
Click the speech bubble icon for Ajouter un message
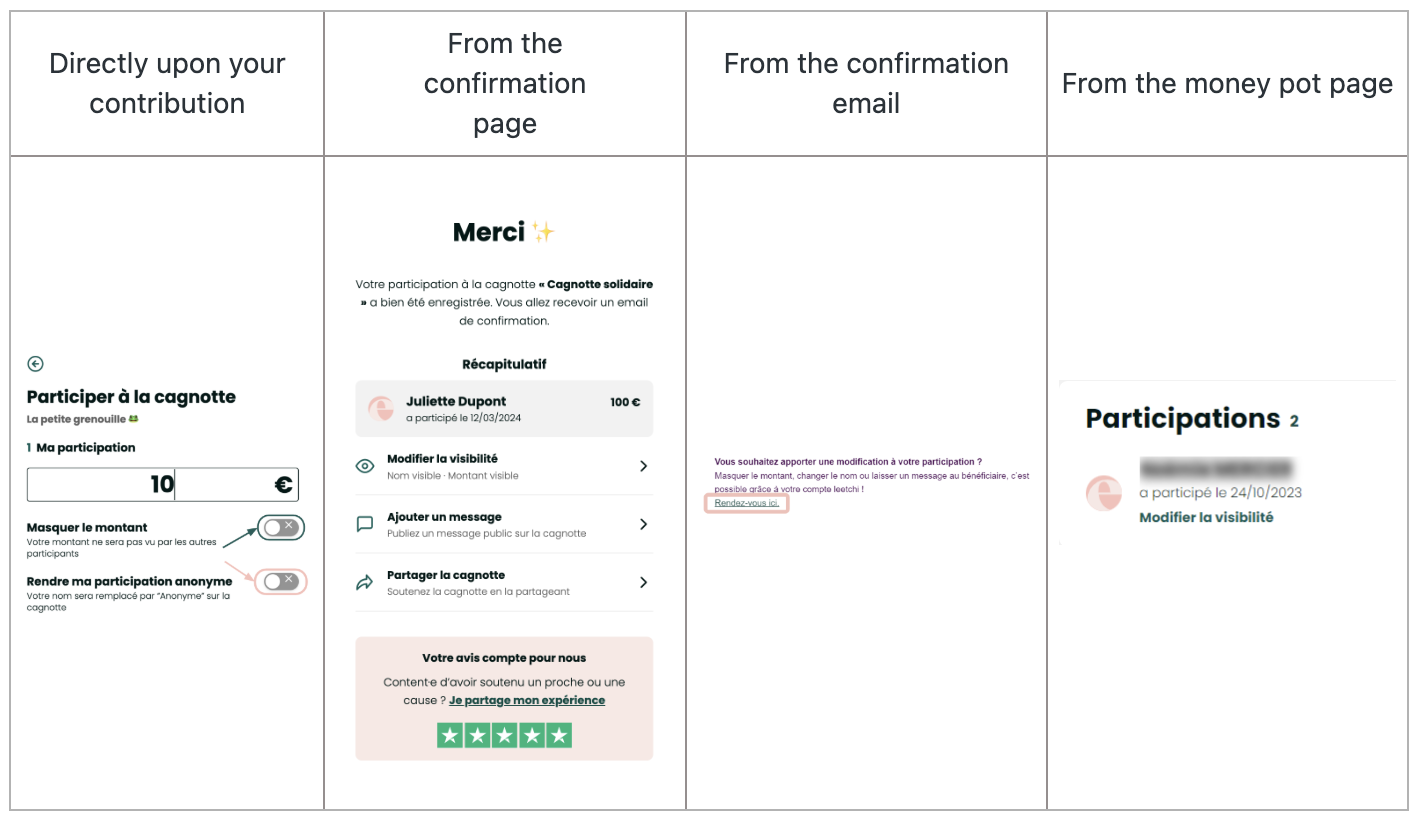tap(366, 524)
